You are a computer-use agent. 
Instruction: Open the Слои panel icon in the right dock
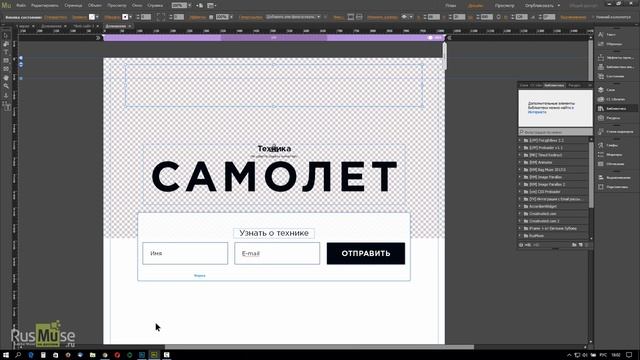pos(601,89)
